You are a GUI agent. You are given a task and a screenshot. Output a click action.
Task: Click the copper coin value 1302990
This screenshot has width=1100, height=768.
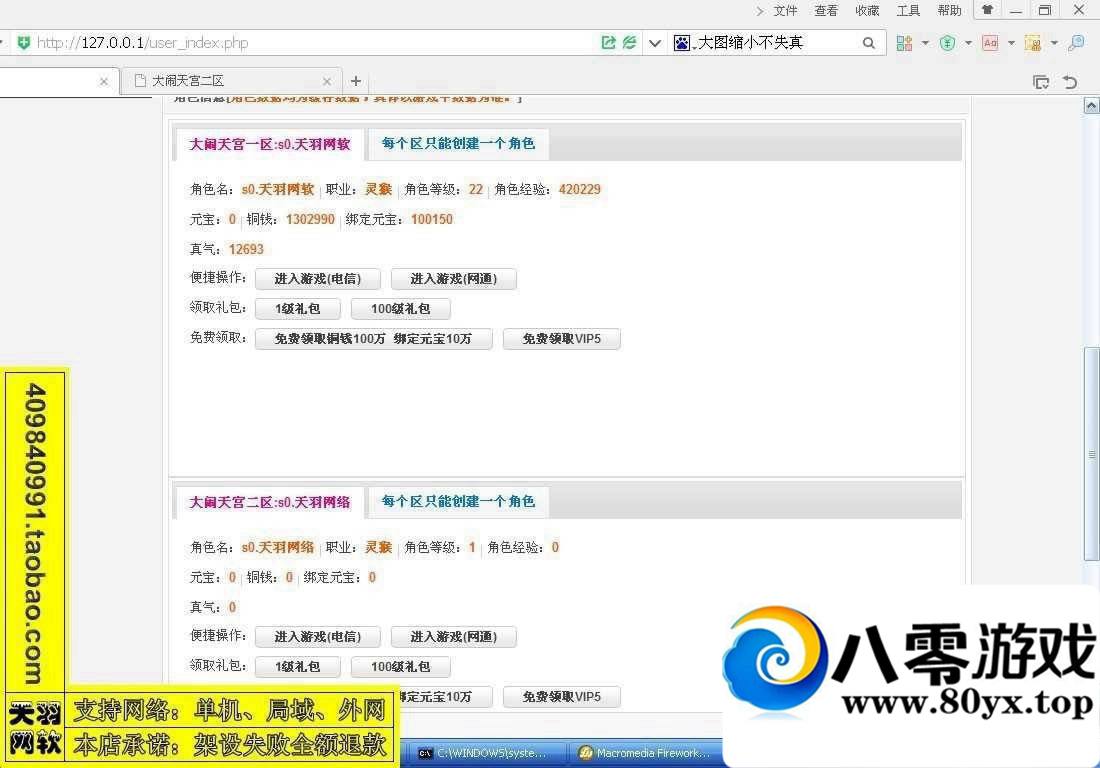point(310,220)
